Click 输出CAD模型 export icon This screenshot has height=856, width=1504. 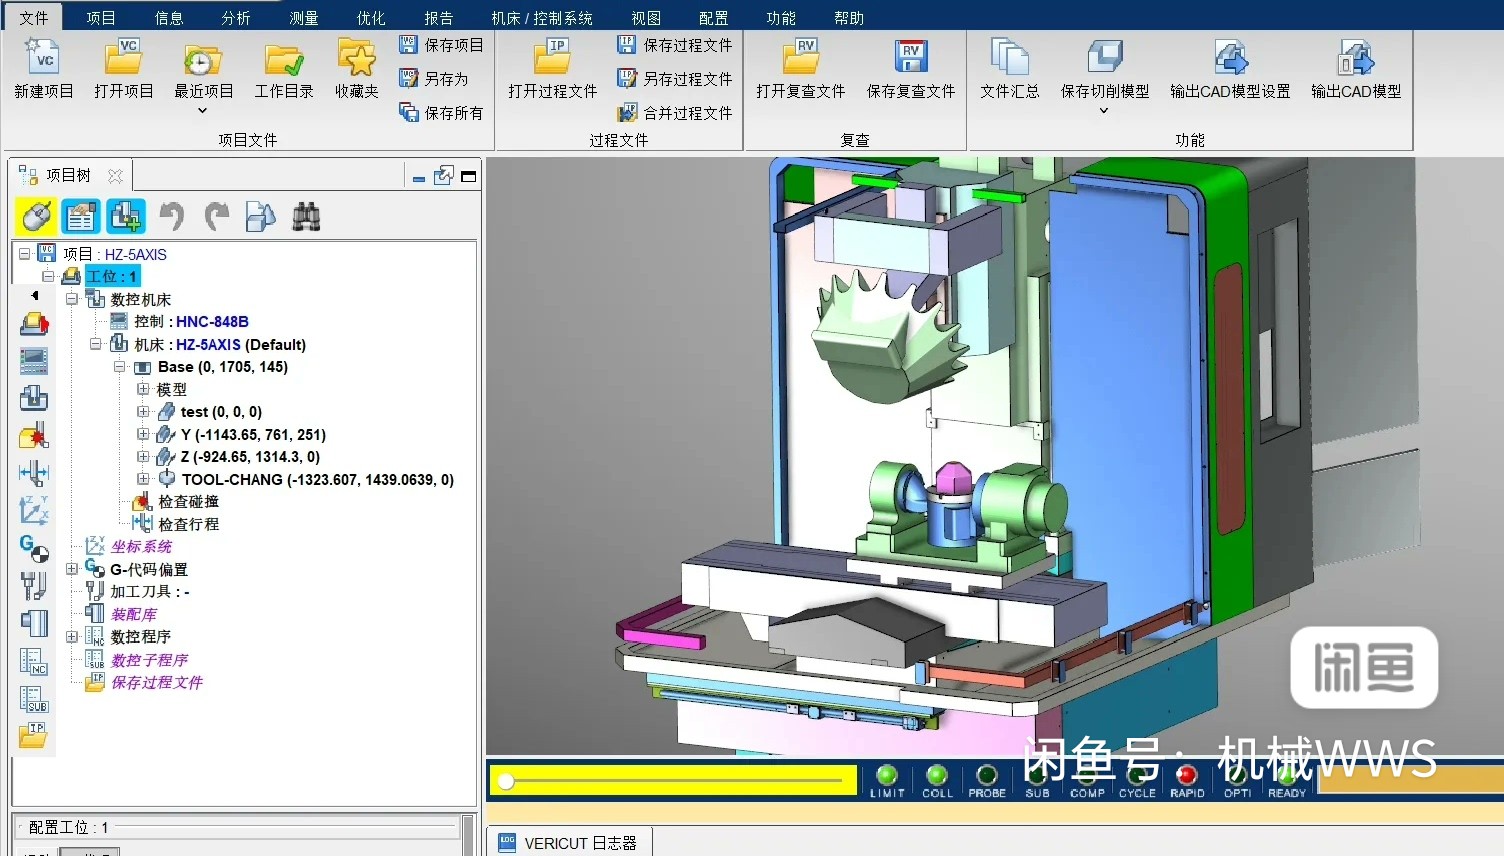(x=1355, y=58)
